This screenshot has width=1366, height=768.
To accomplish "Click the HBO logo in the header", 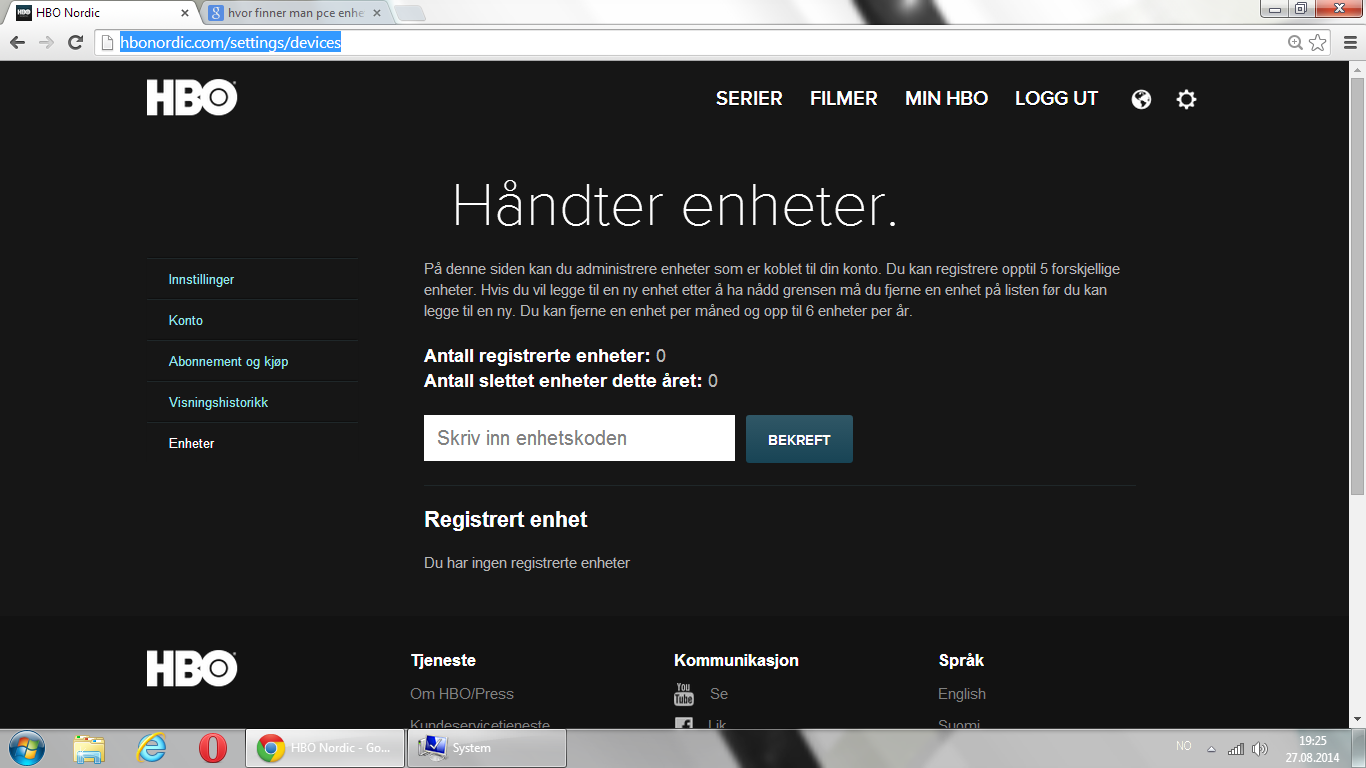I will (x=192, y=98).
